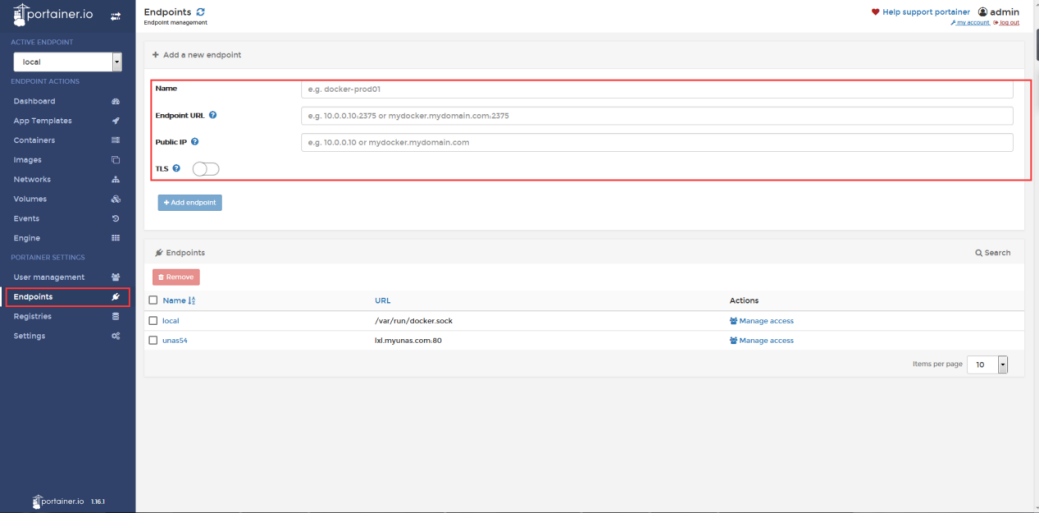Open User management in the sidebar

point(49,277)
